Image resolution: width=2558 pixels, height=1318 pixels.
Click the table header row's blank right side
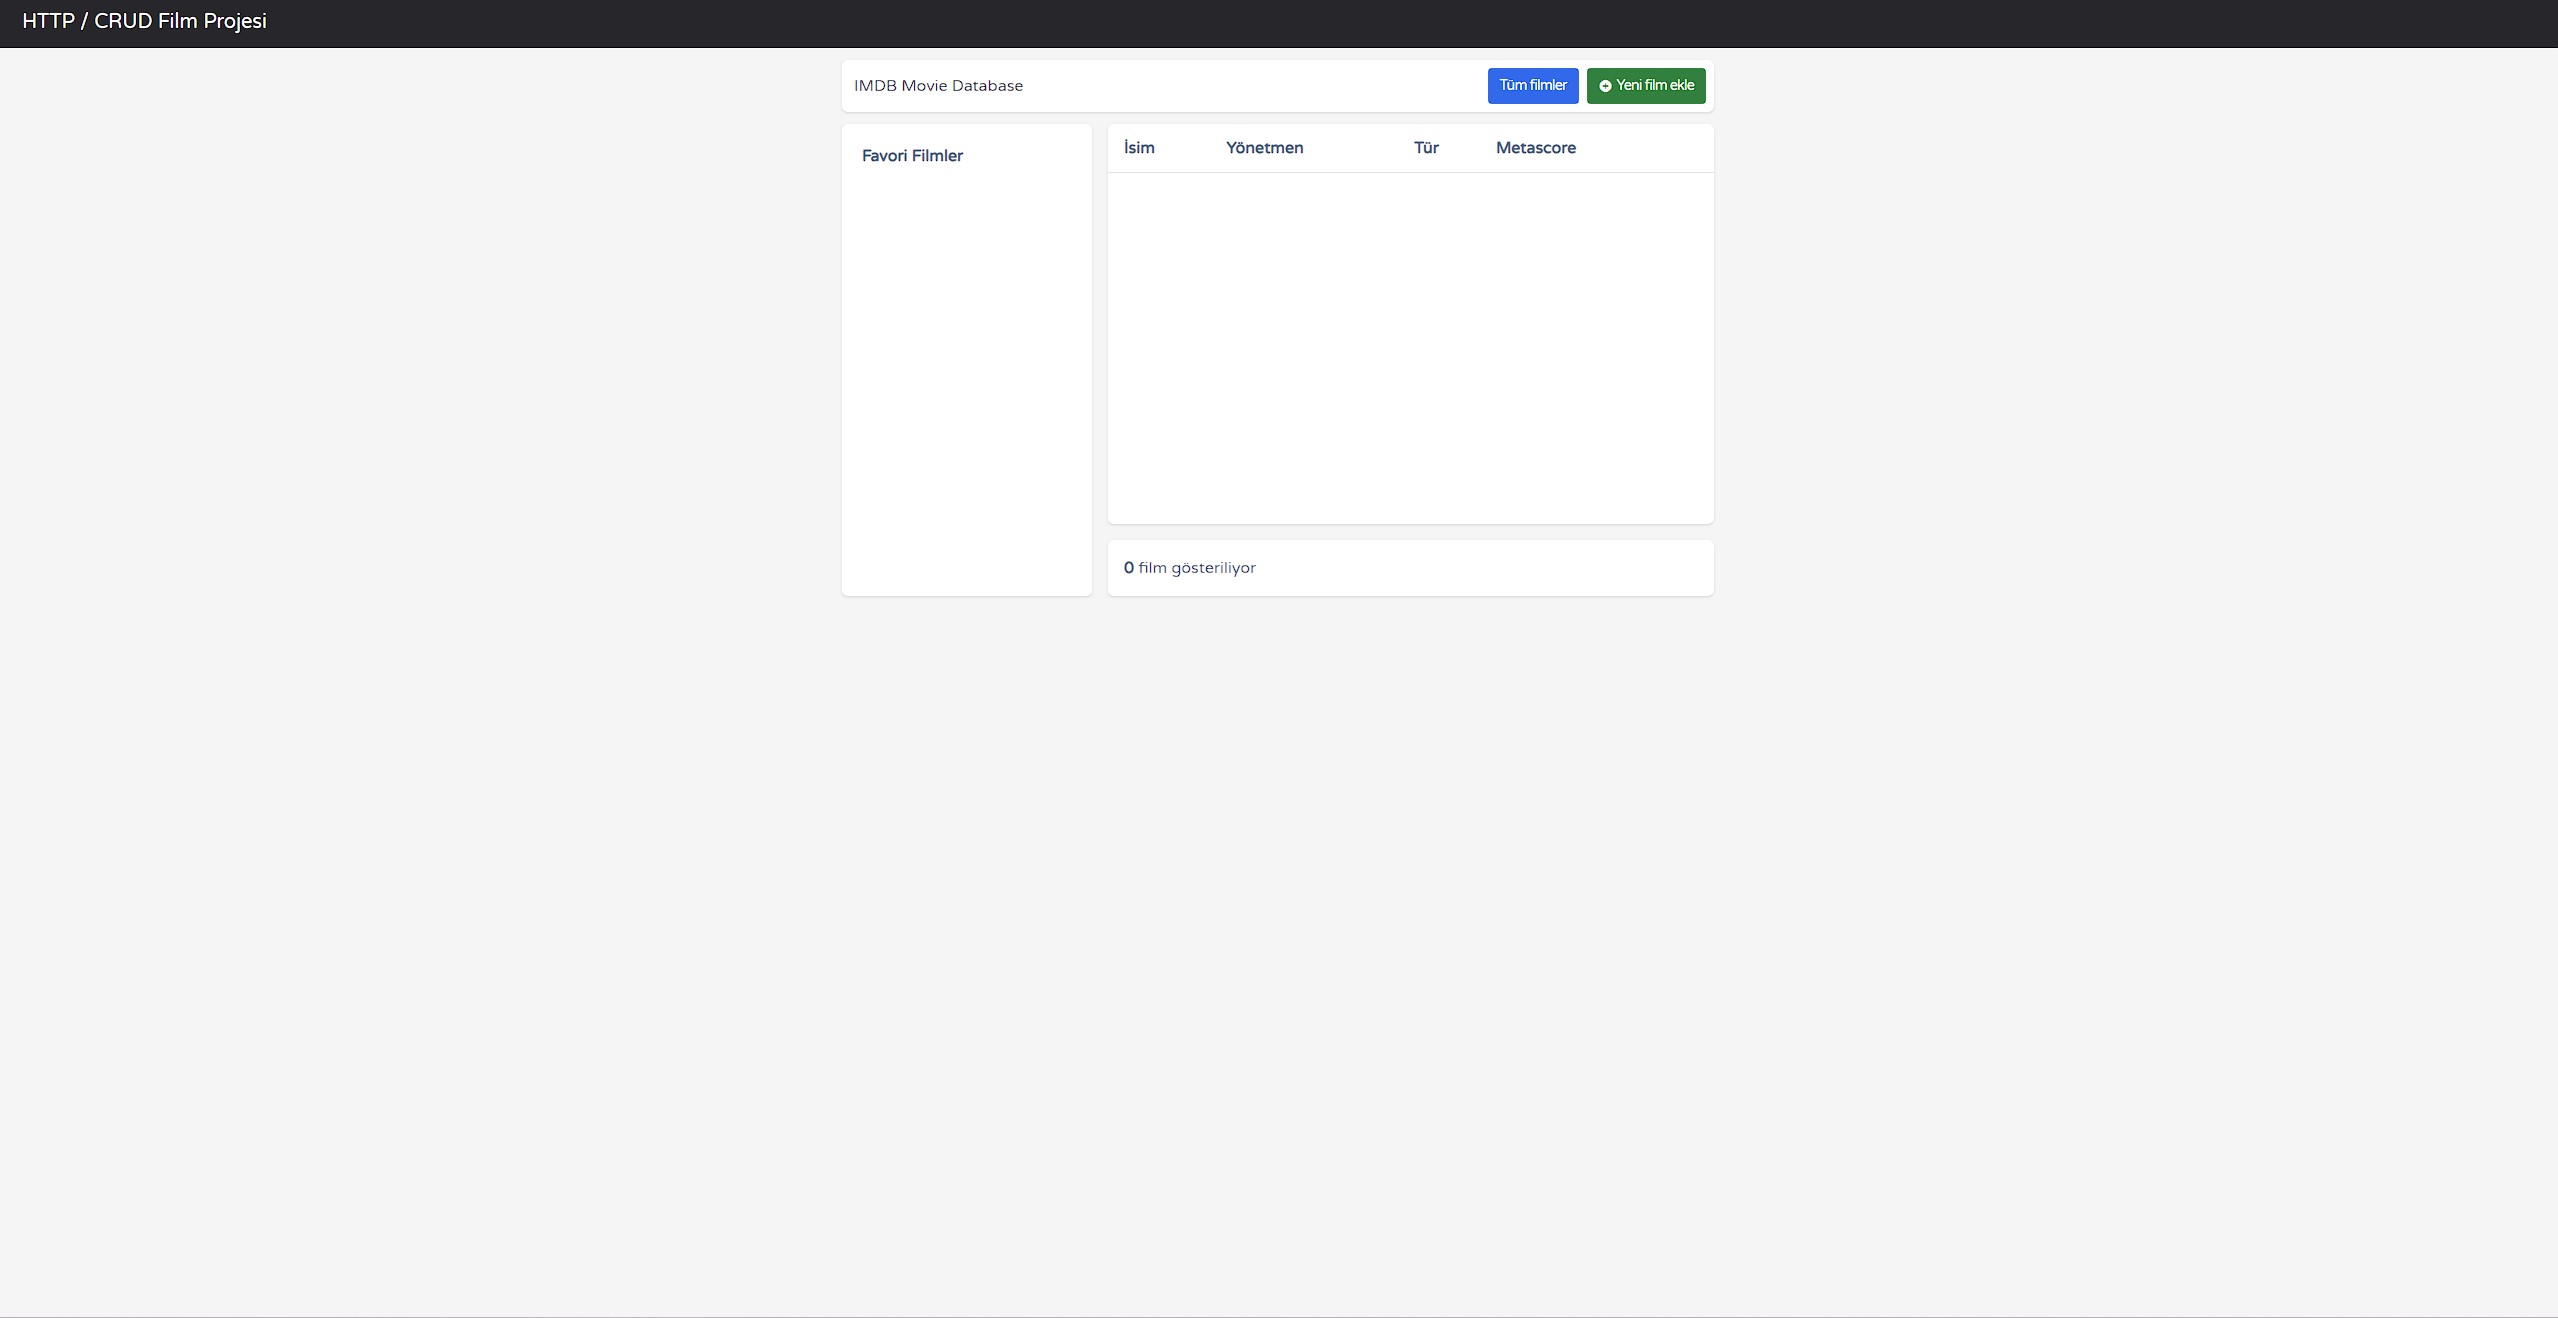tap(1650, 148)
